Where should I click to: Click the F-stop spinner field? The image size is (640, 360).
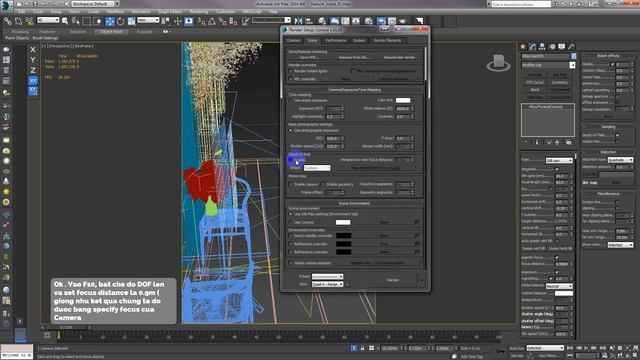(403, 138)
